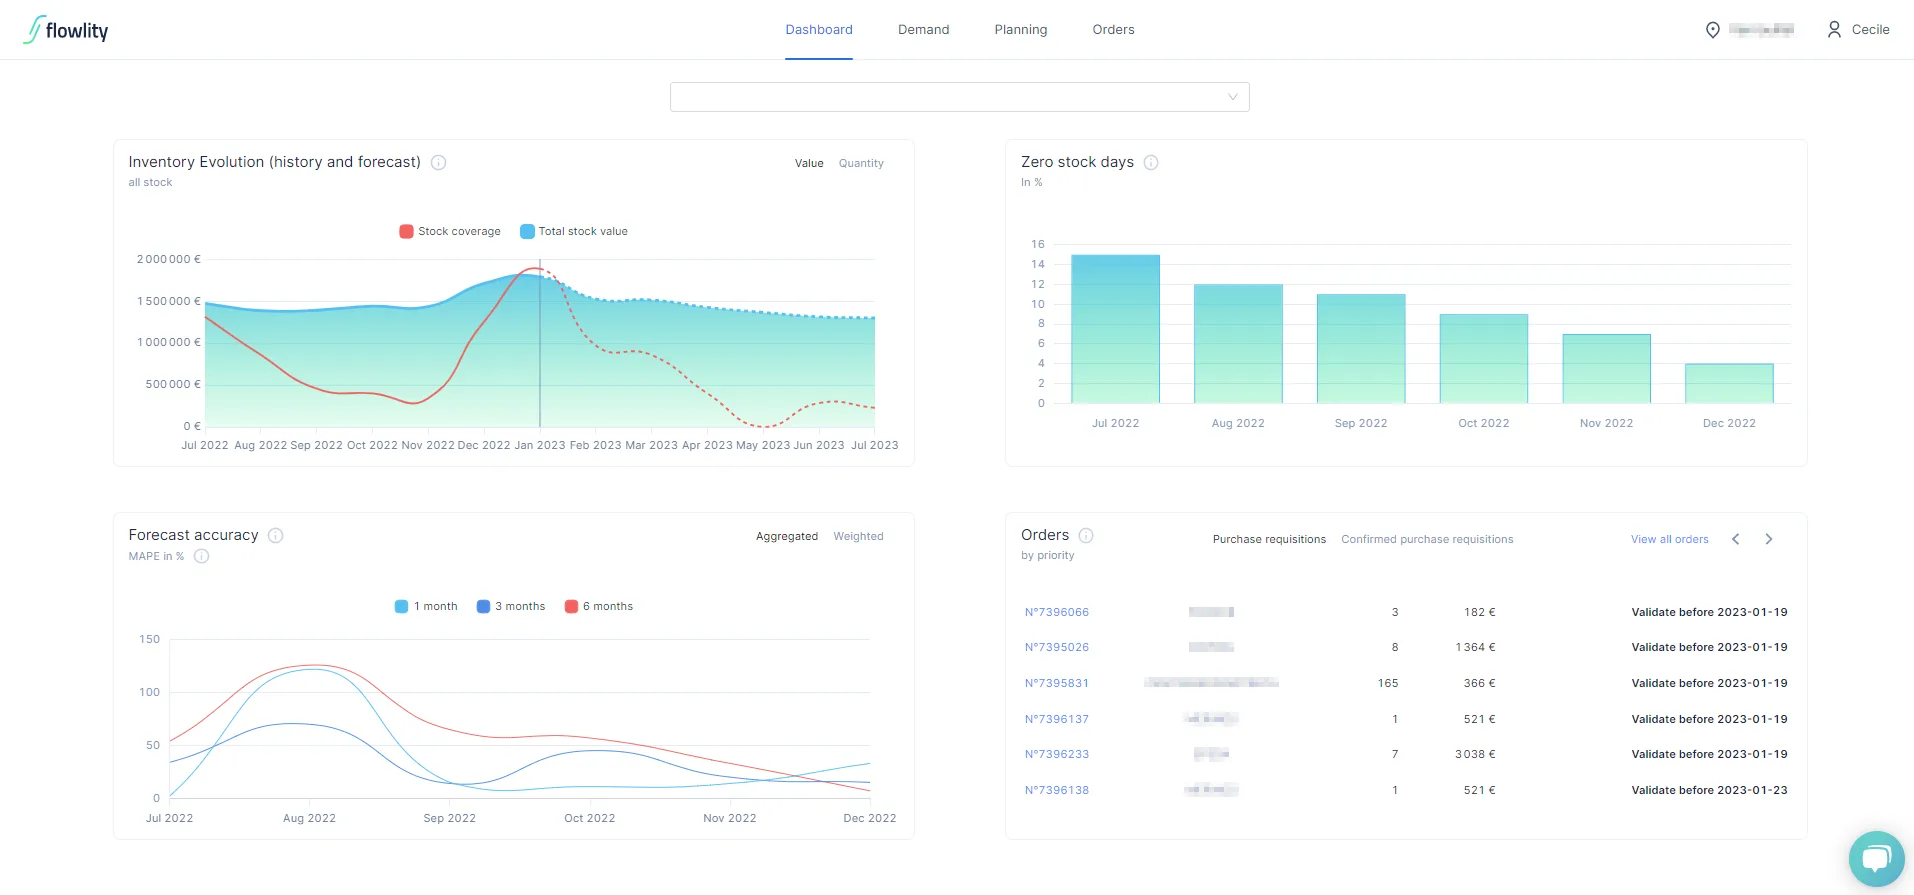Image resolution: width=1914 pixels, height=895 pixels.
Task: Click the Aug 2022 zero stock bar
Action: 1238,344
